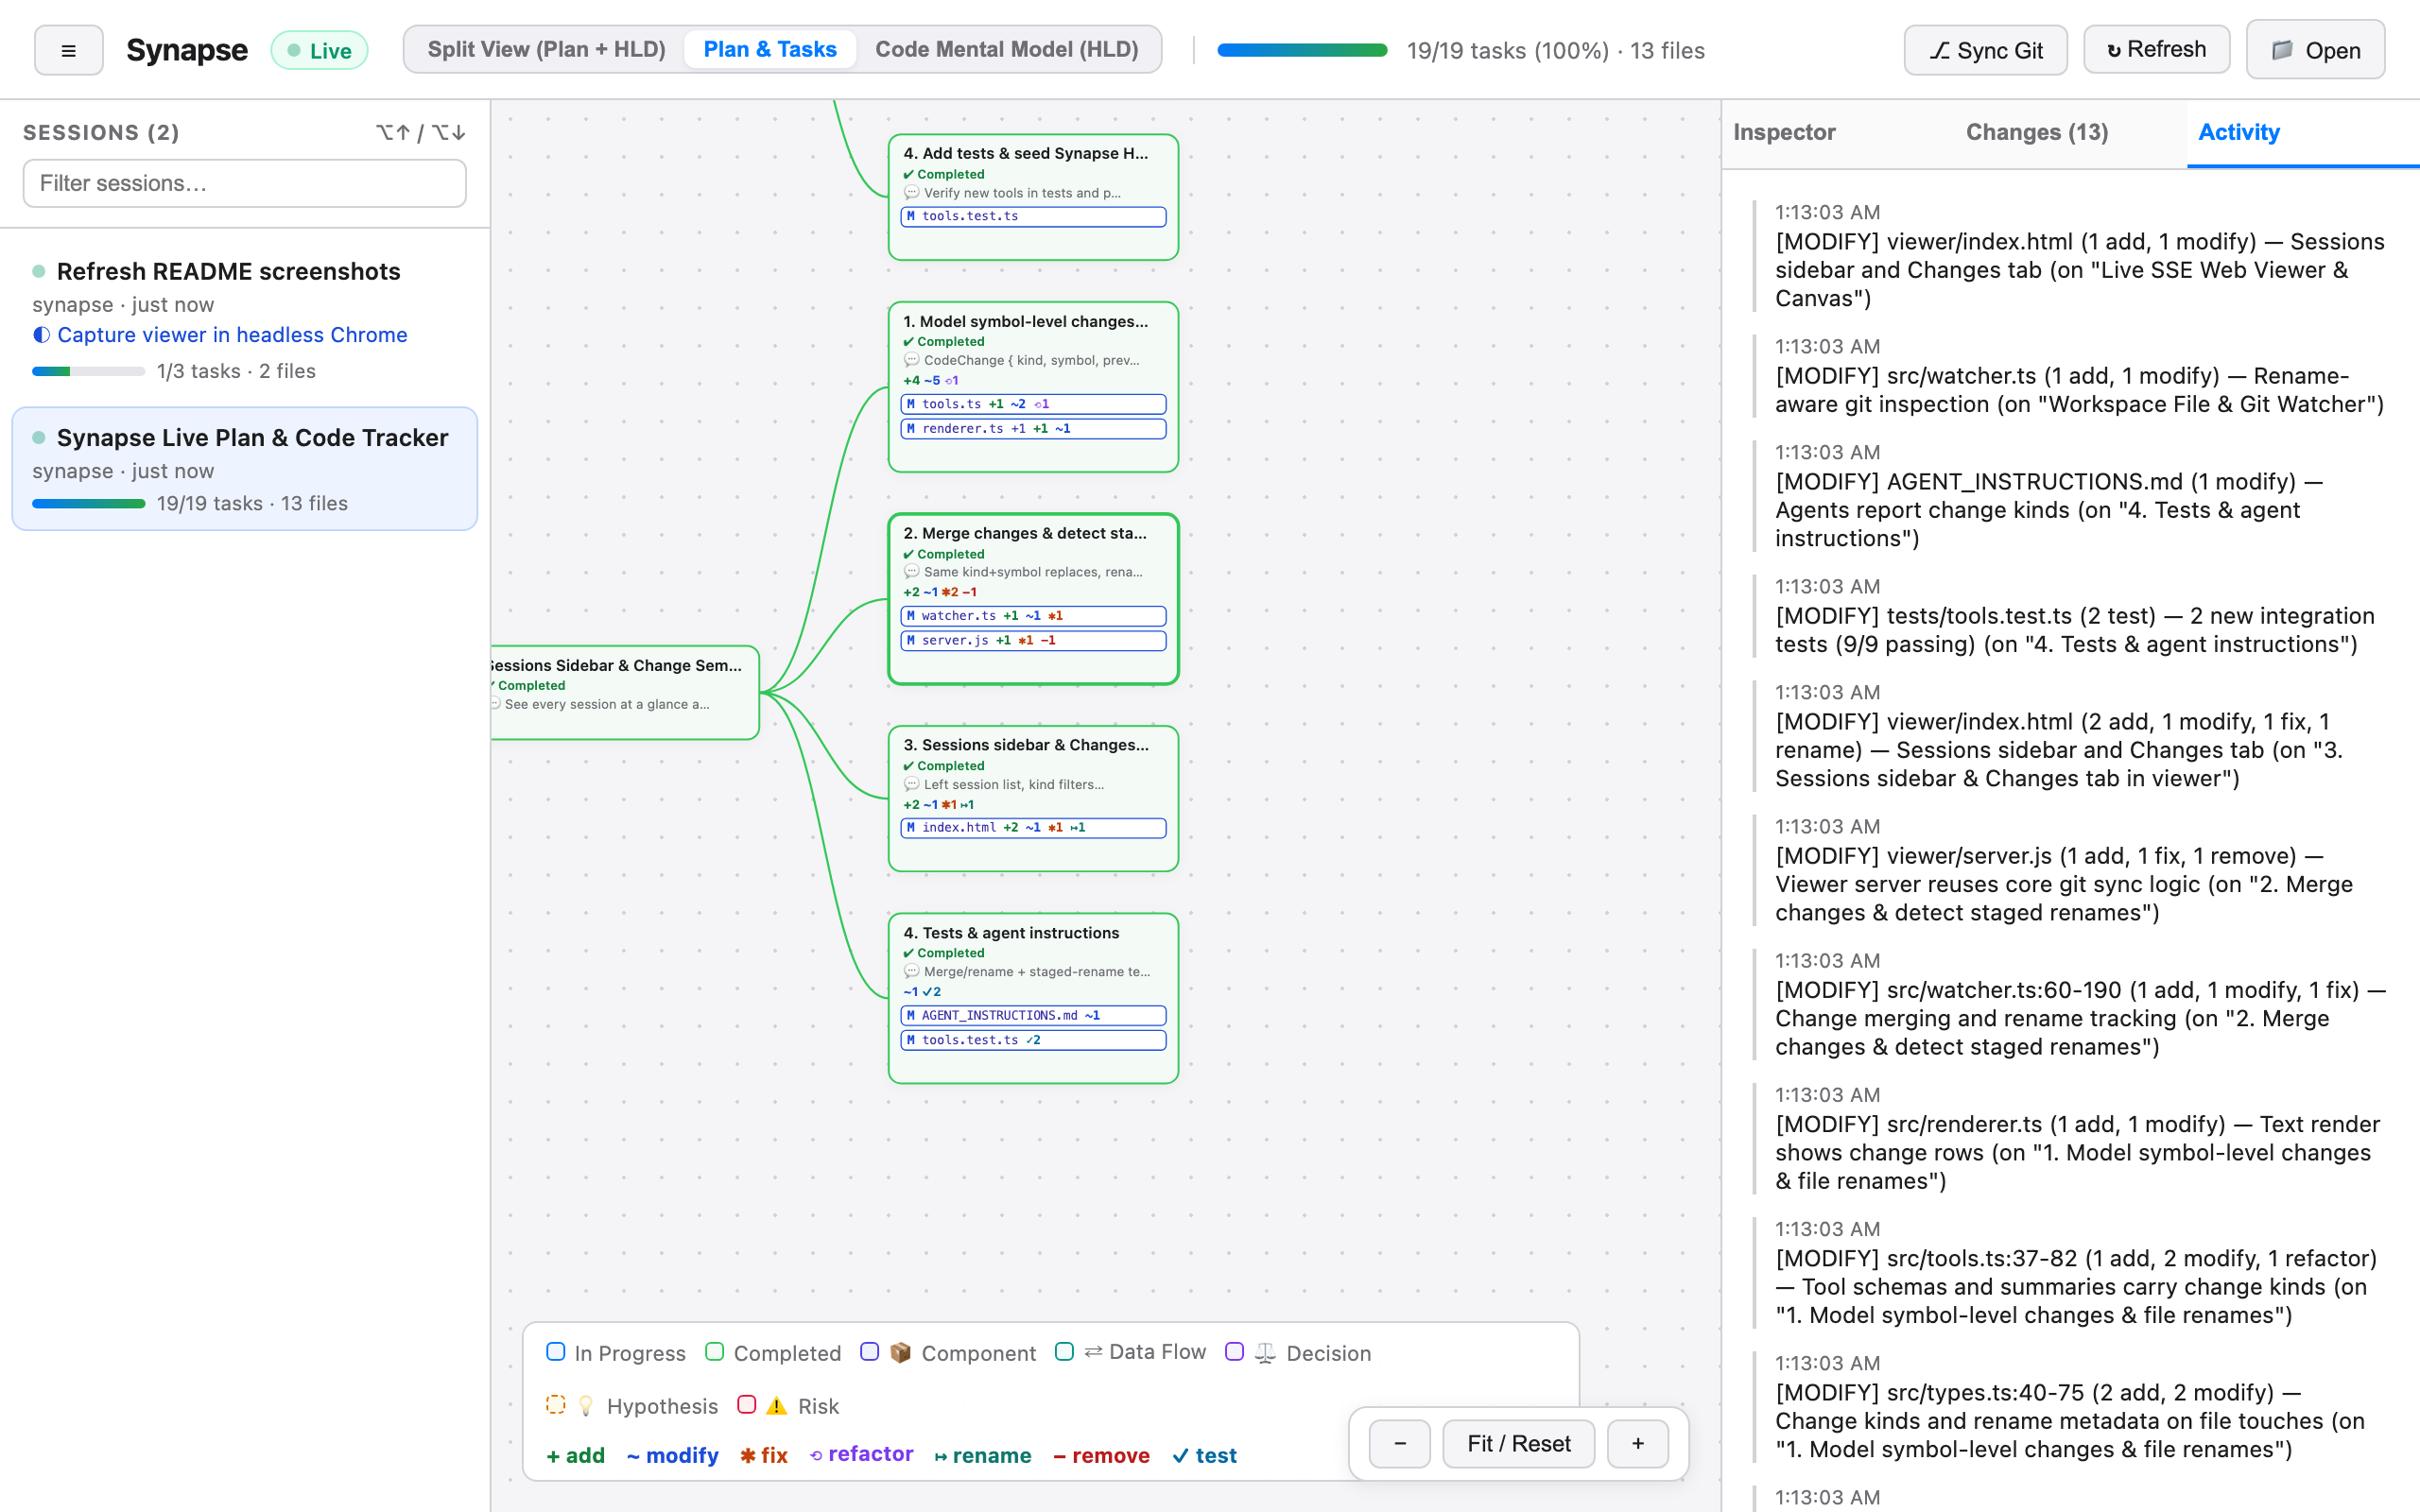Click the remove change-kind legend label
This screenshot has height=1512, width=2420.
(x=1102, y=1455)
